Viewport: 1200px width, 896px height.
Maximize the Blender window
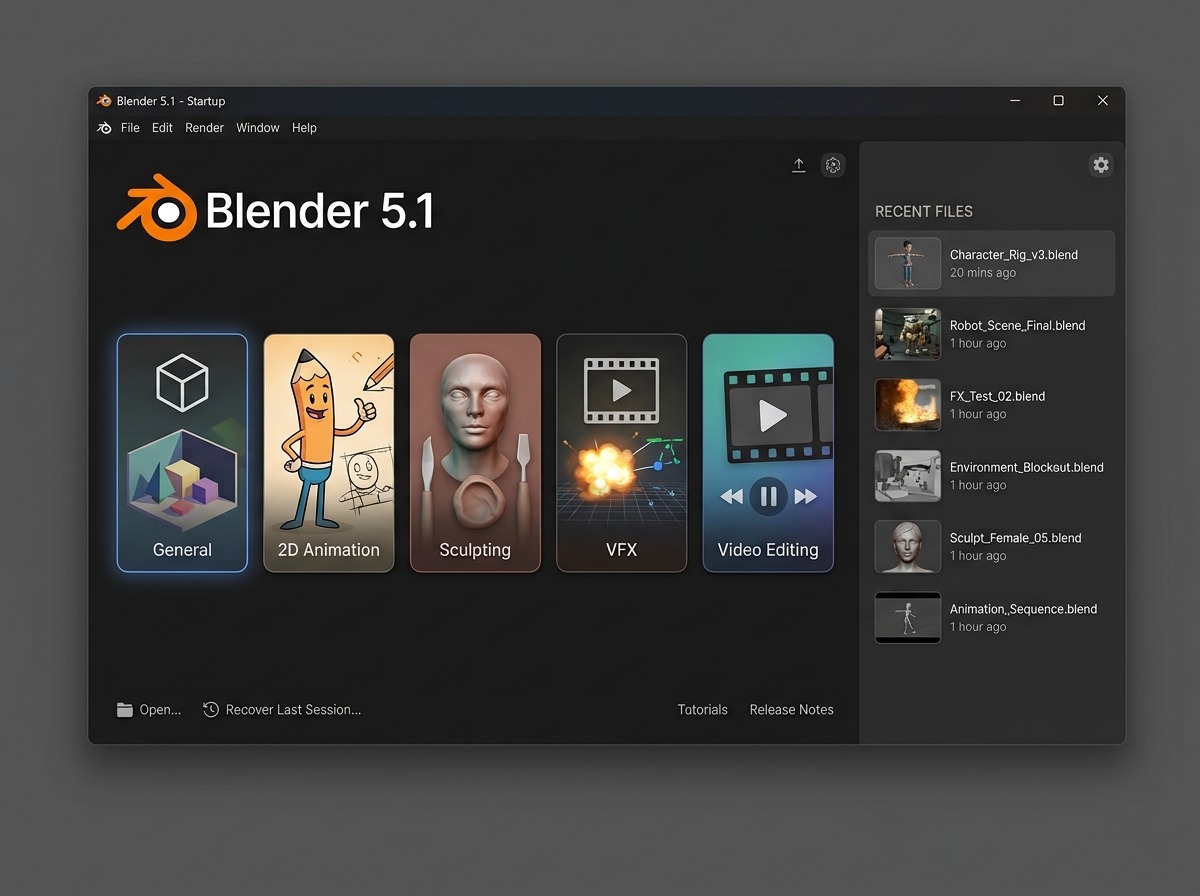(x=1058, y=101)
